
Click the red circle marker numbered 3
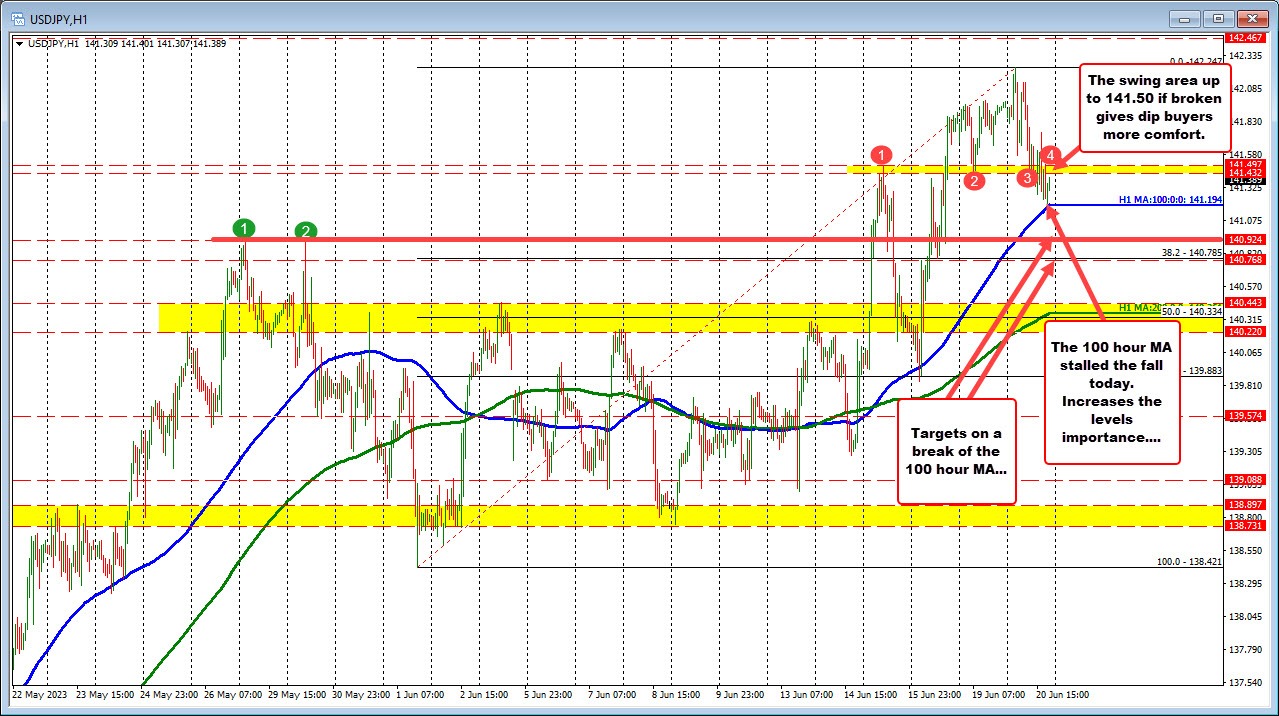pyautogui.click(x=1027, y=177)
